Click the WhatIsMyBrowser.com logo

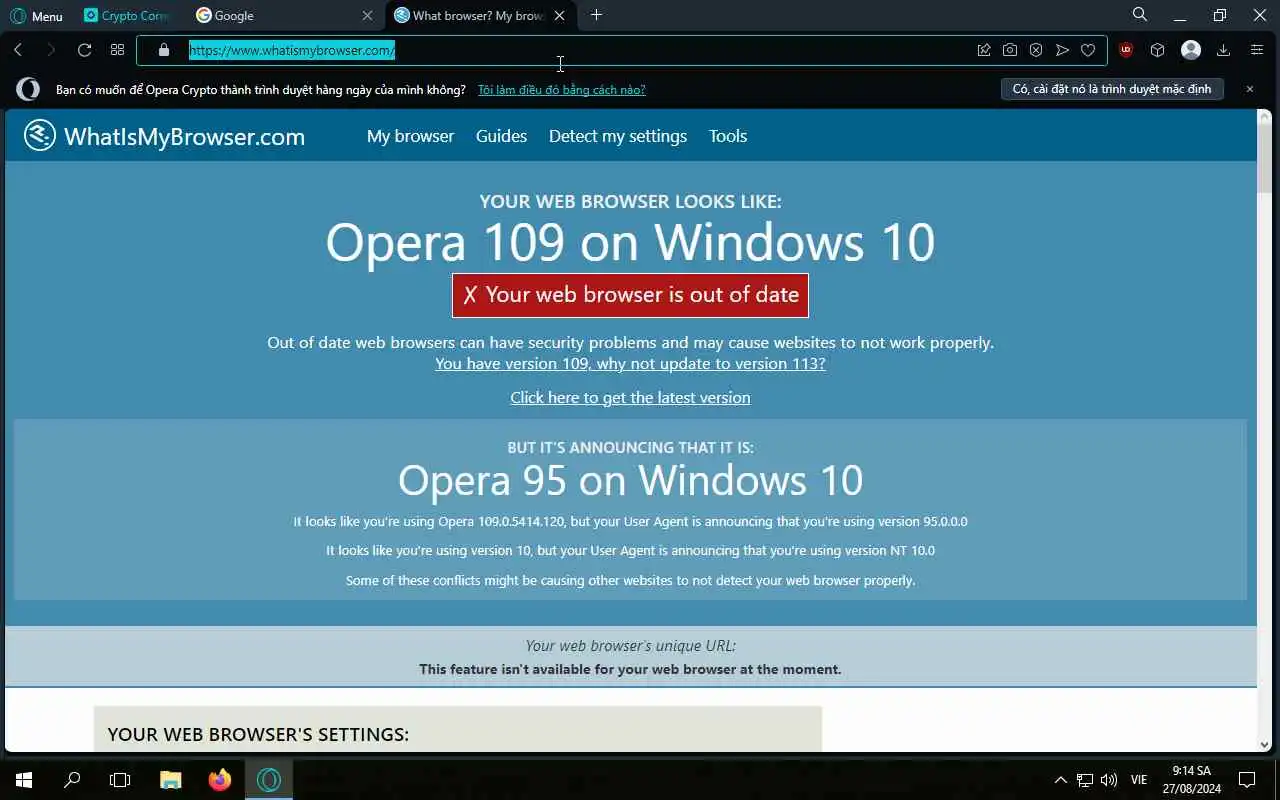point(164,136)
